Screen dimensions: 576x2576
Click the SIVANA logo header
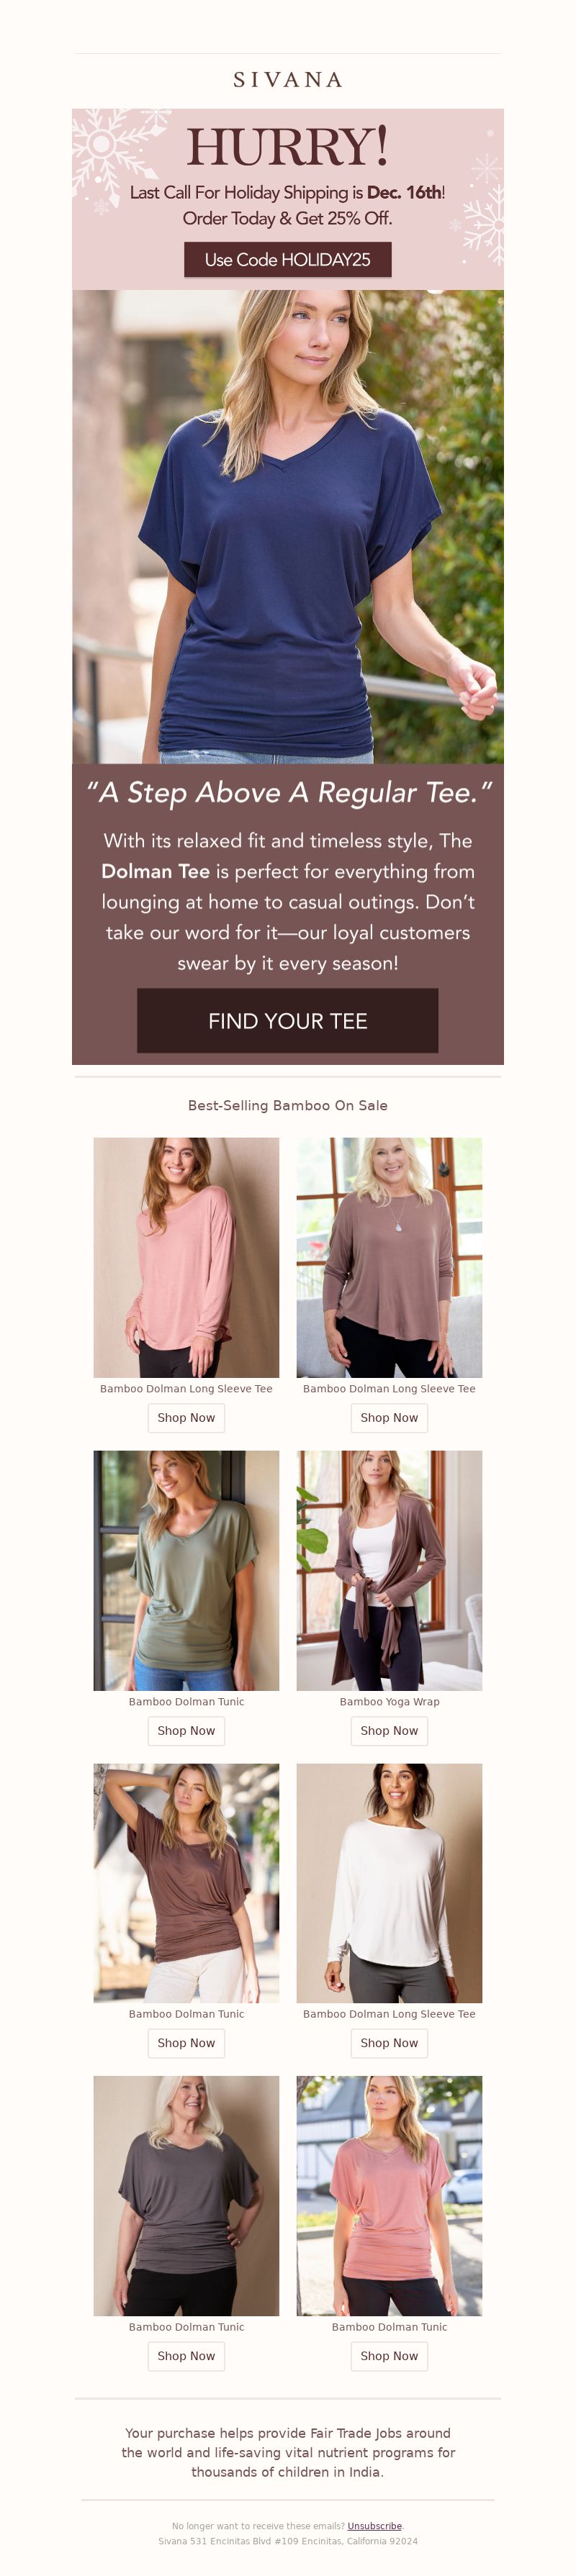pos(288,80)
